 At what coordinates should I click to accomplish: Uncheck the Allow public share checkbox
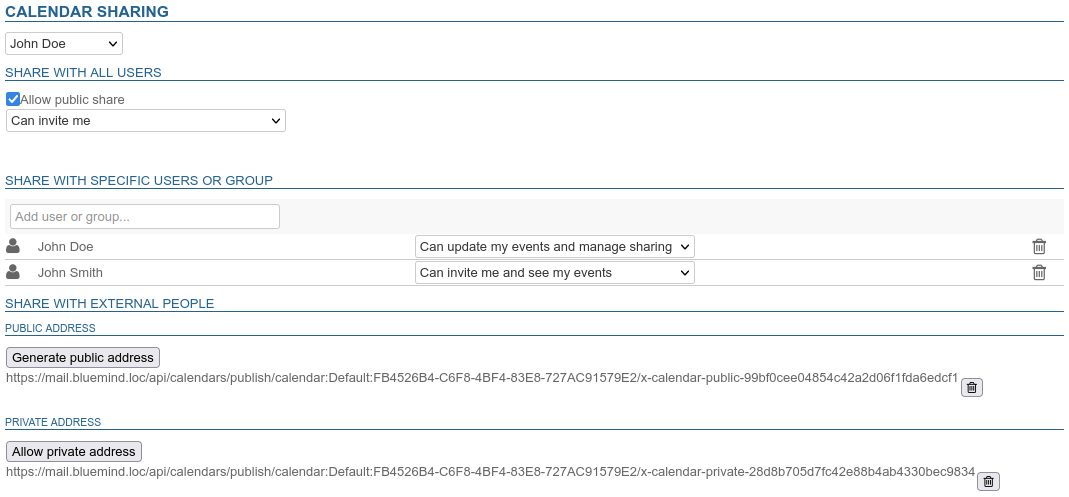pos(13,99)
